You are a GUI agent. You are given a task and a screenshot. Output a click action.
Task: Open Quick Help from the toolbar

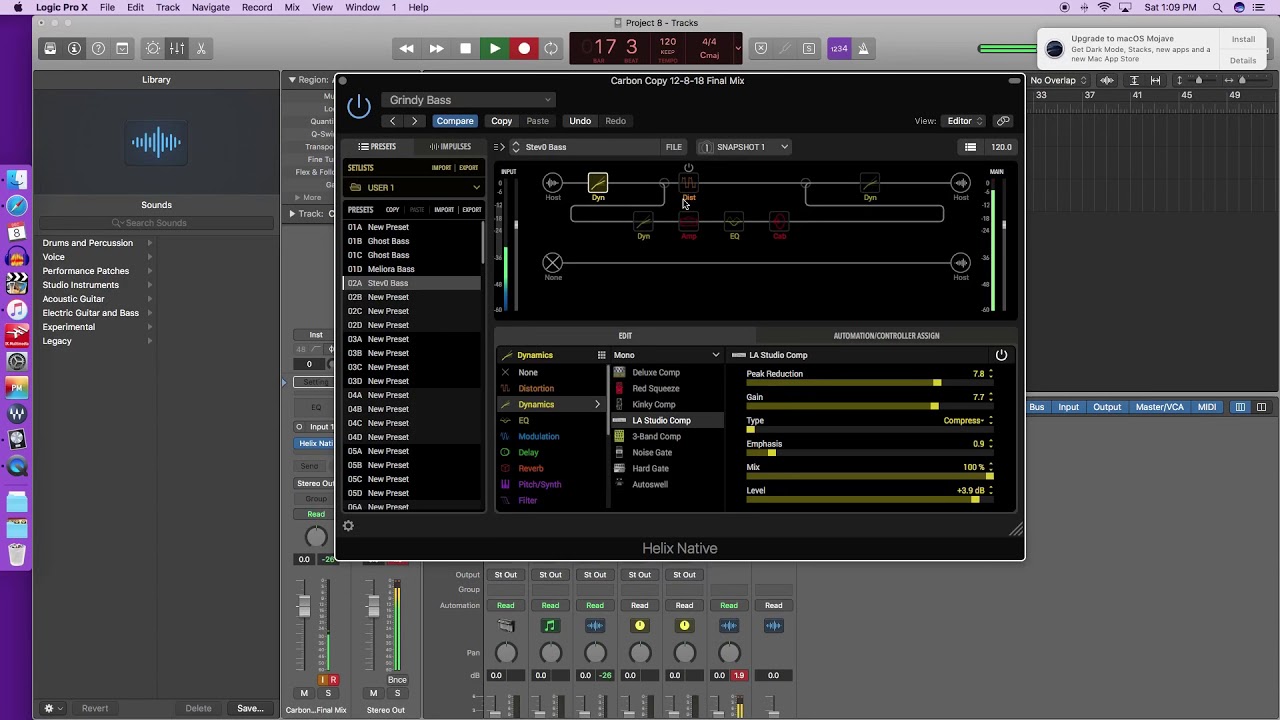[x=98, y=48]
